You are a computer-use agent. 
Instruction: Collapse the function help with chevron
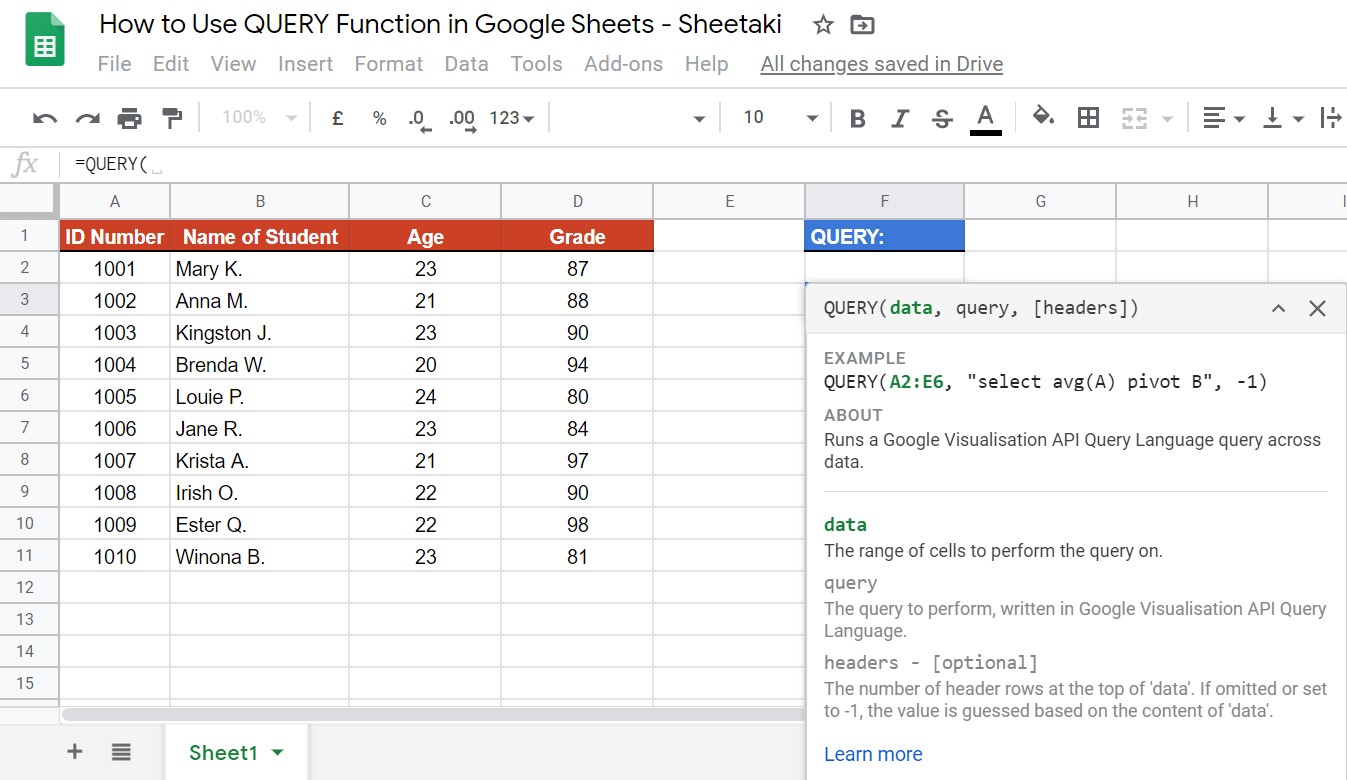click(1278, 308)
